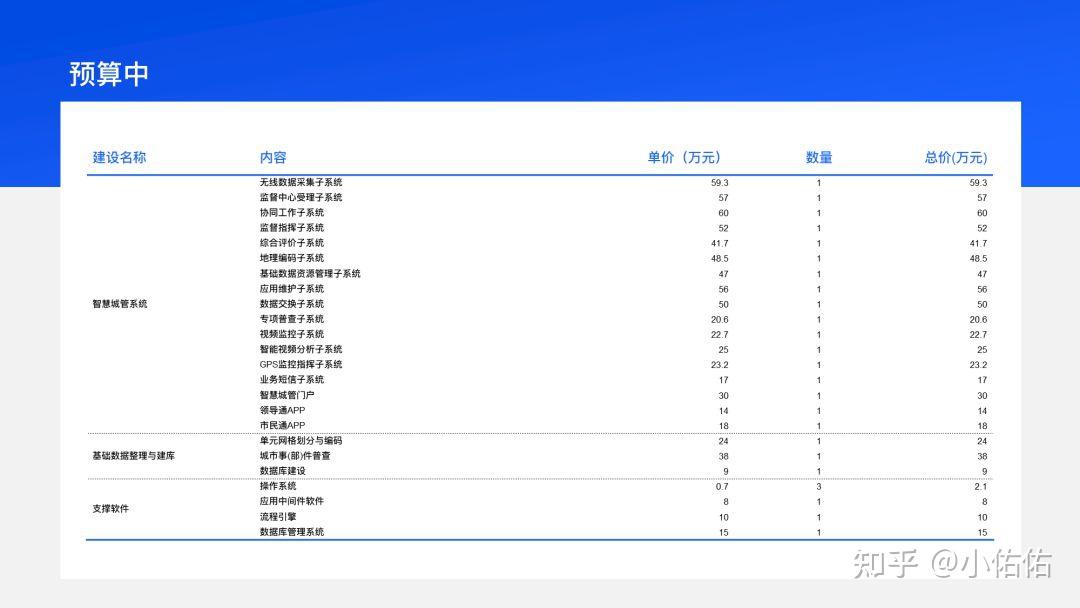Viewport: 1080px width, 608px height.
Task: Click the 操作系统 entry
Action: click(x=278, y=486)
